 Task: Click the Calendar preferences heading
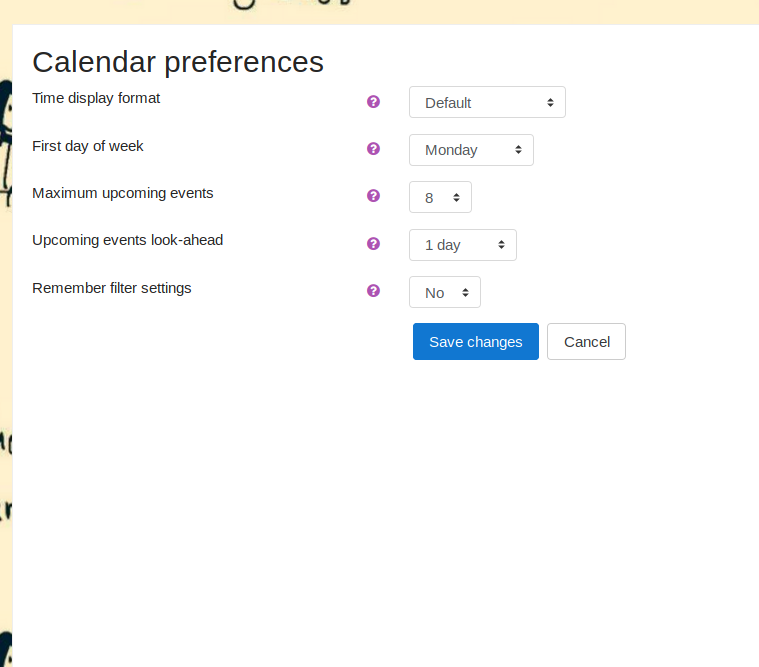coord(178,62)
